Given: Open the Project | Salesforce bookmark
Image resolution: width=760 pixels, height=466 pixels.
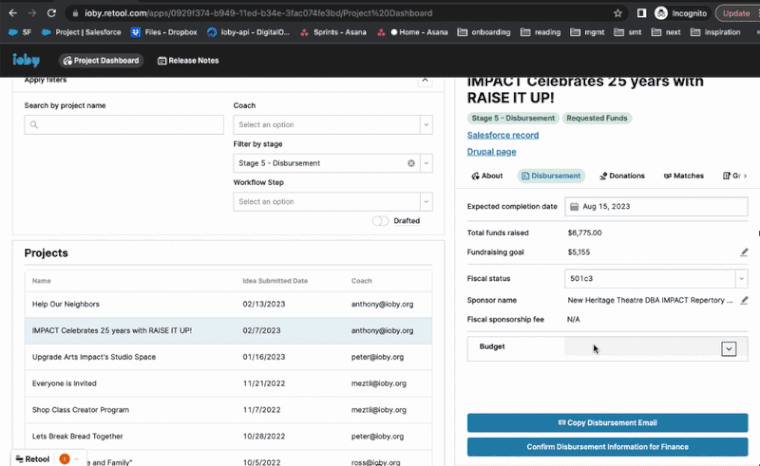Looking at the screenshot, I should 81,32.
